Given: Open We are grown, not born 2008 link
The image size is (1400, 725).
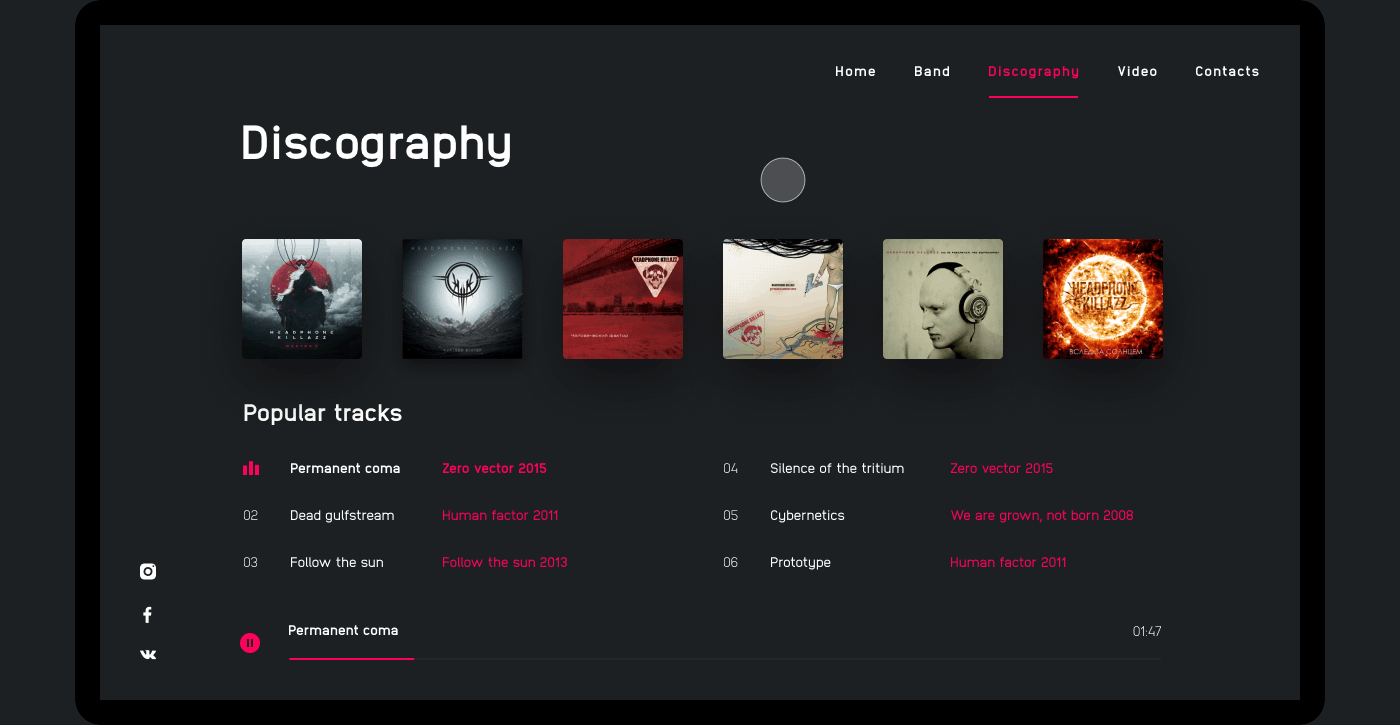Looking at the screenshot, I should point(1042,516).
